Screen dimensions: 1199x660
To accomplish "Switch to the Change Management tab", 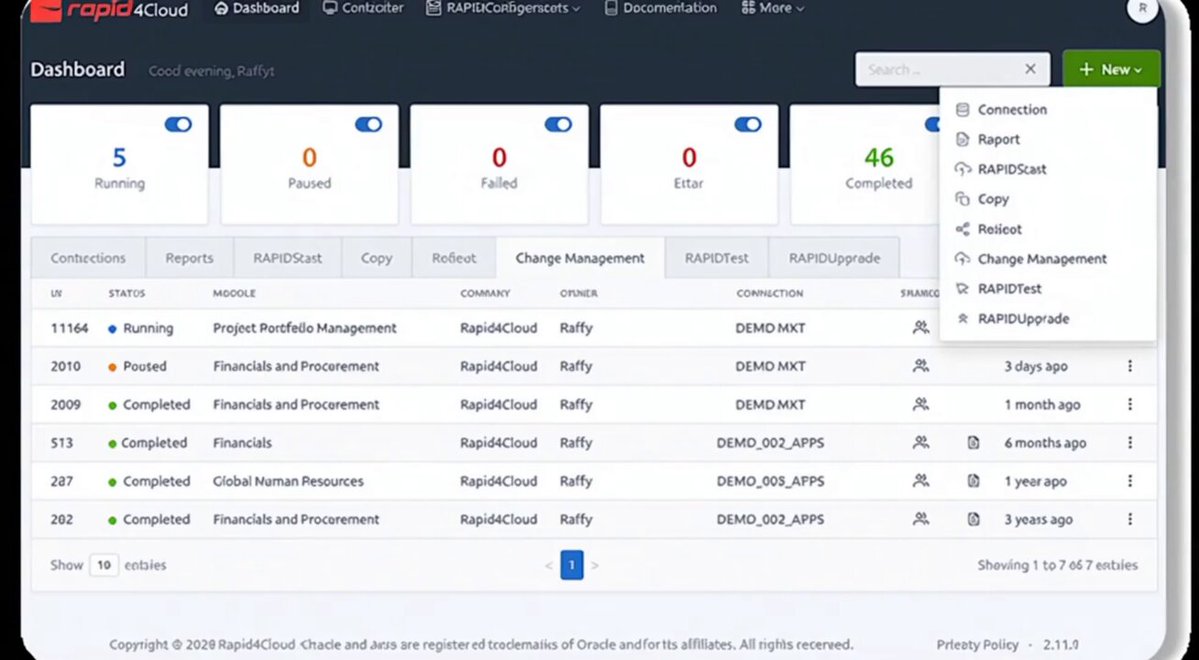I will [x=580, y=258].
